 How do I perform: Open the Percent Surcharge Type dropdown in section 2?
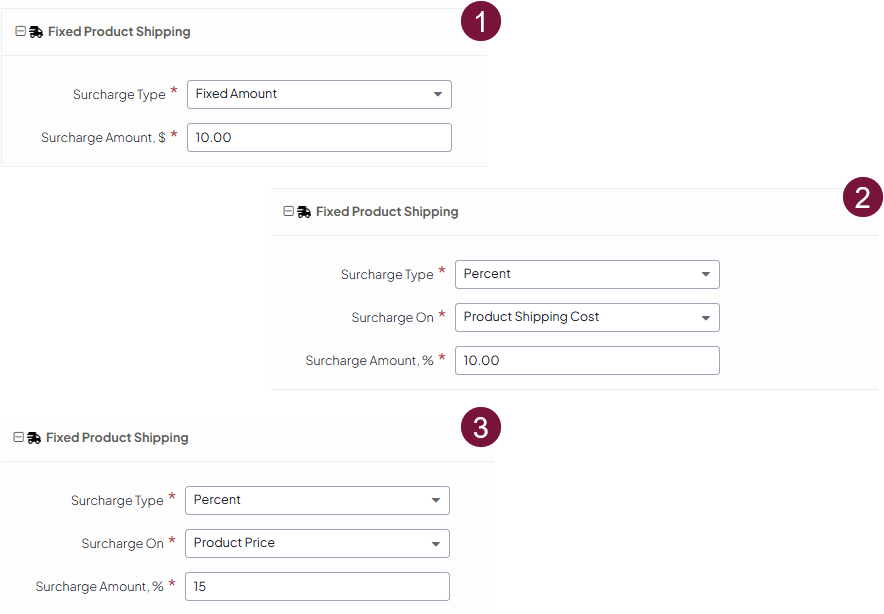(x=587, y=274)
